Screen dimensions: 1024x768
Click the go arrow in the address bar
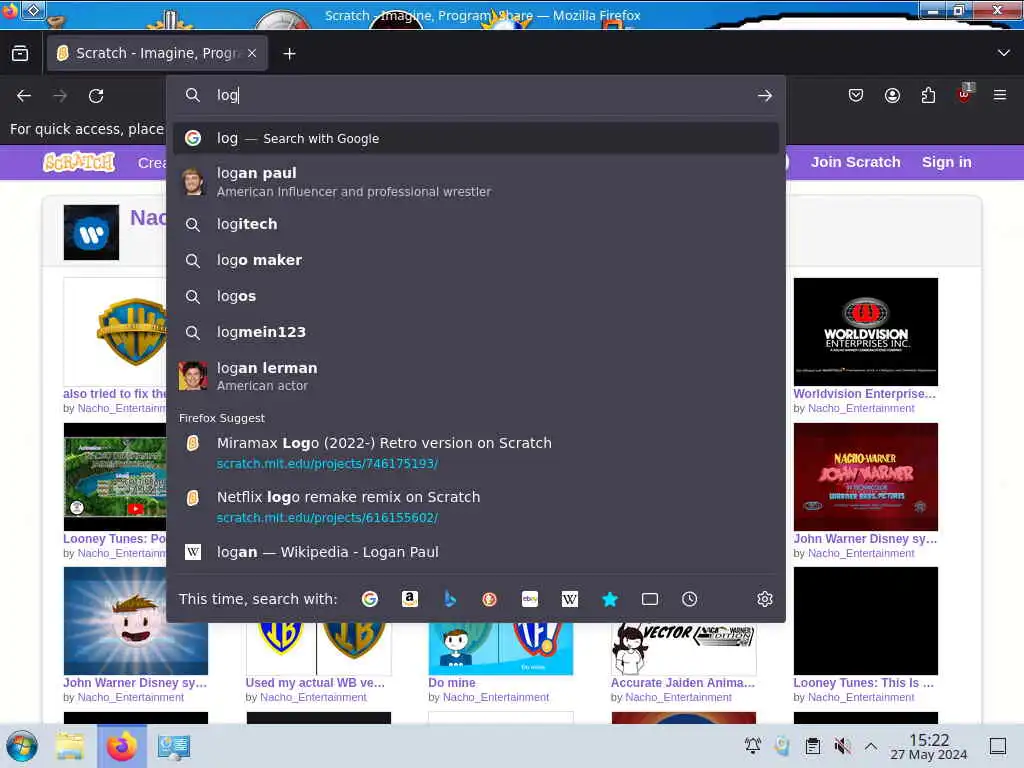(765, 95)
